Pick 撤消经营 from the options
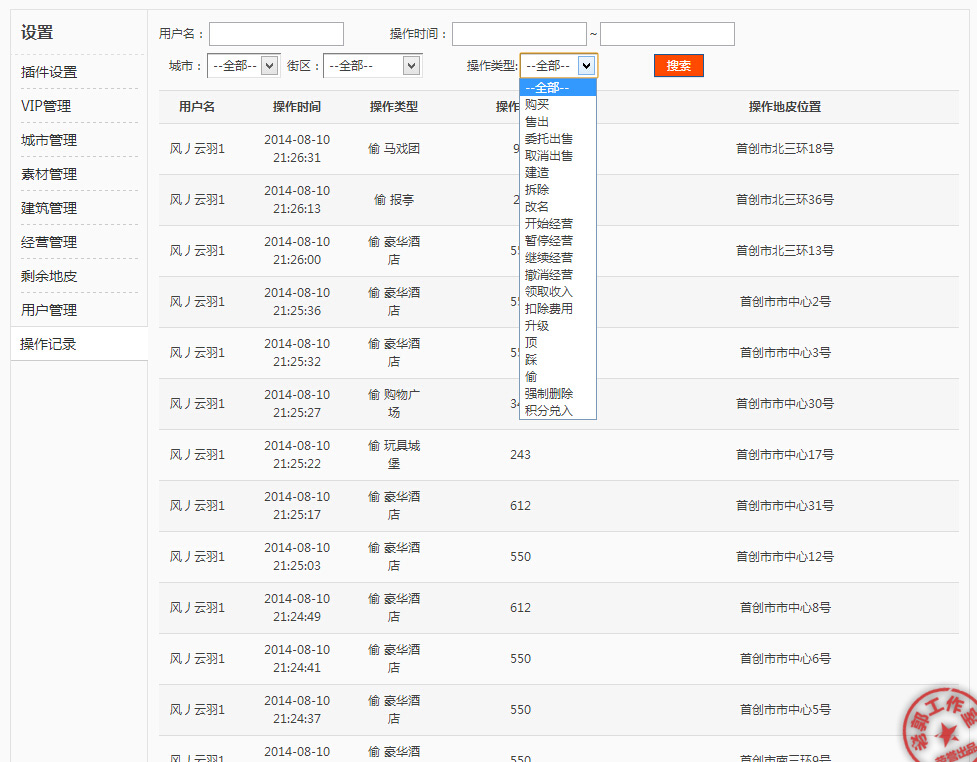 point(558,274)
